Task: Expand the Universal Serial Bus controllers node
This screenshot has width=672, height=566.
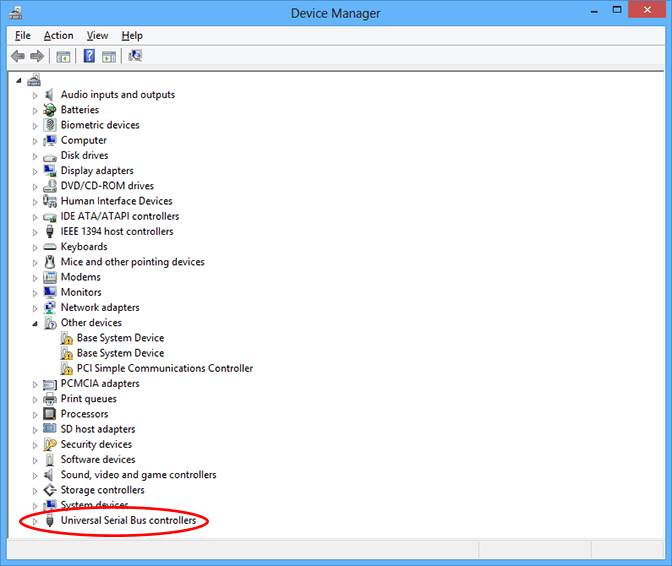Action: tap(35, 521)
